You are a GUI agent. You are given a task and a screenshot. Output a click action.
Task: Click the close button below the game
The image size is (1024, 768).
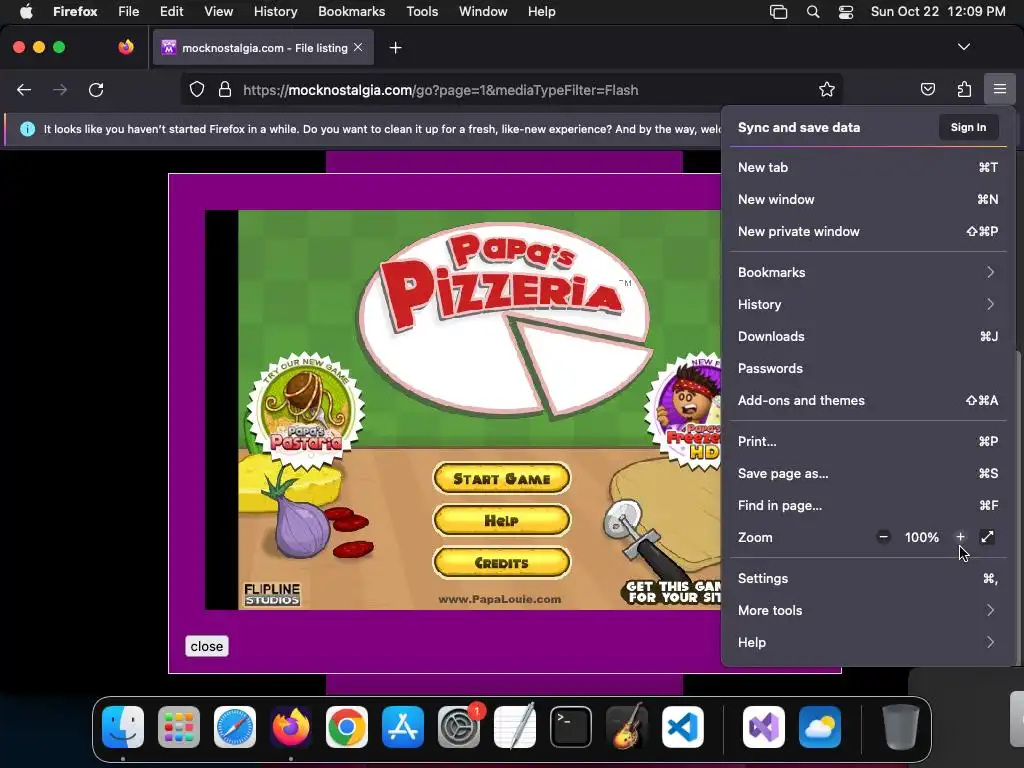[x=207, y=646]
